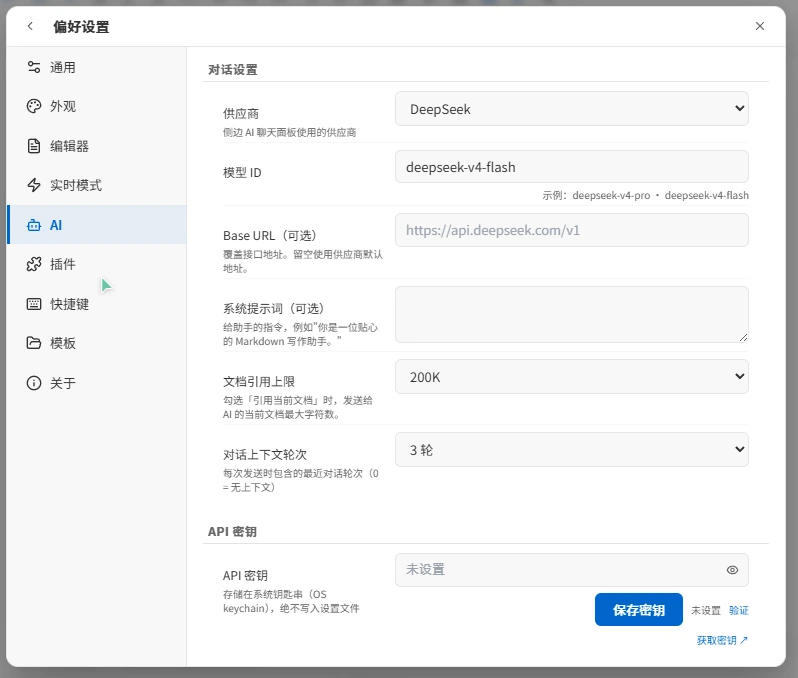Viewport: 798px width, 678px height.
Task: Open the 实时模式 section
Action: point(97,185)
